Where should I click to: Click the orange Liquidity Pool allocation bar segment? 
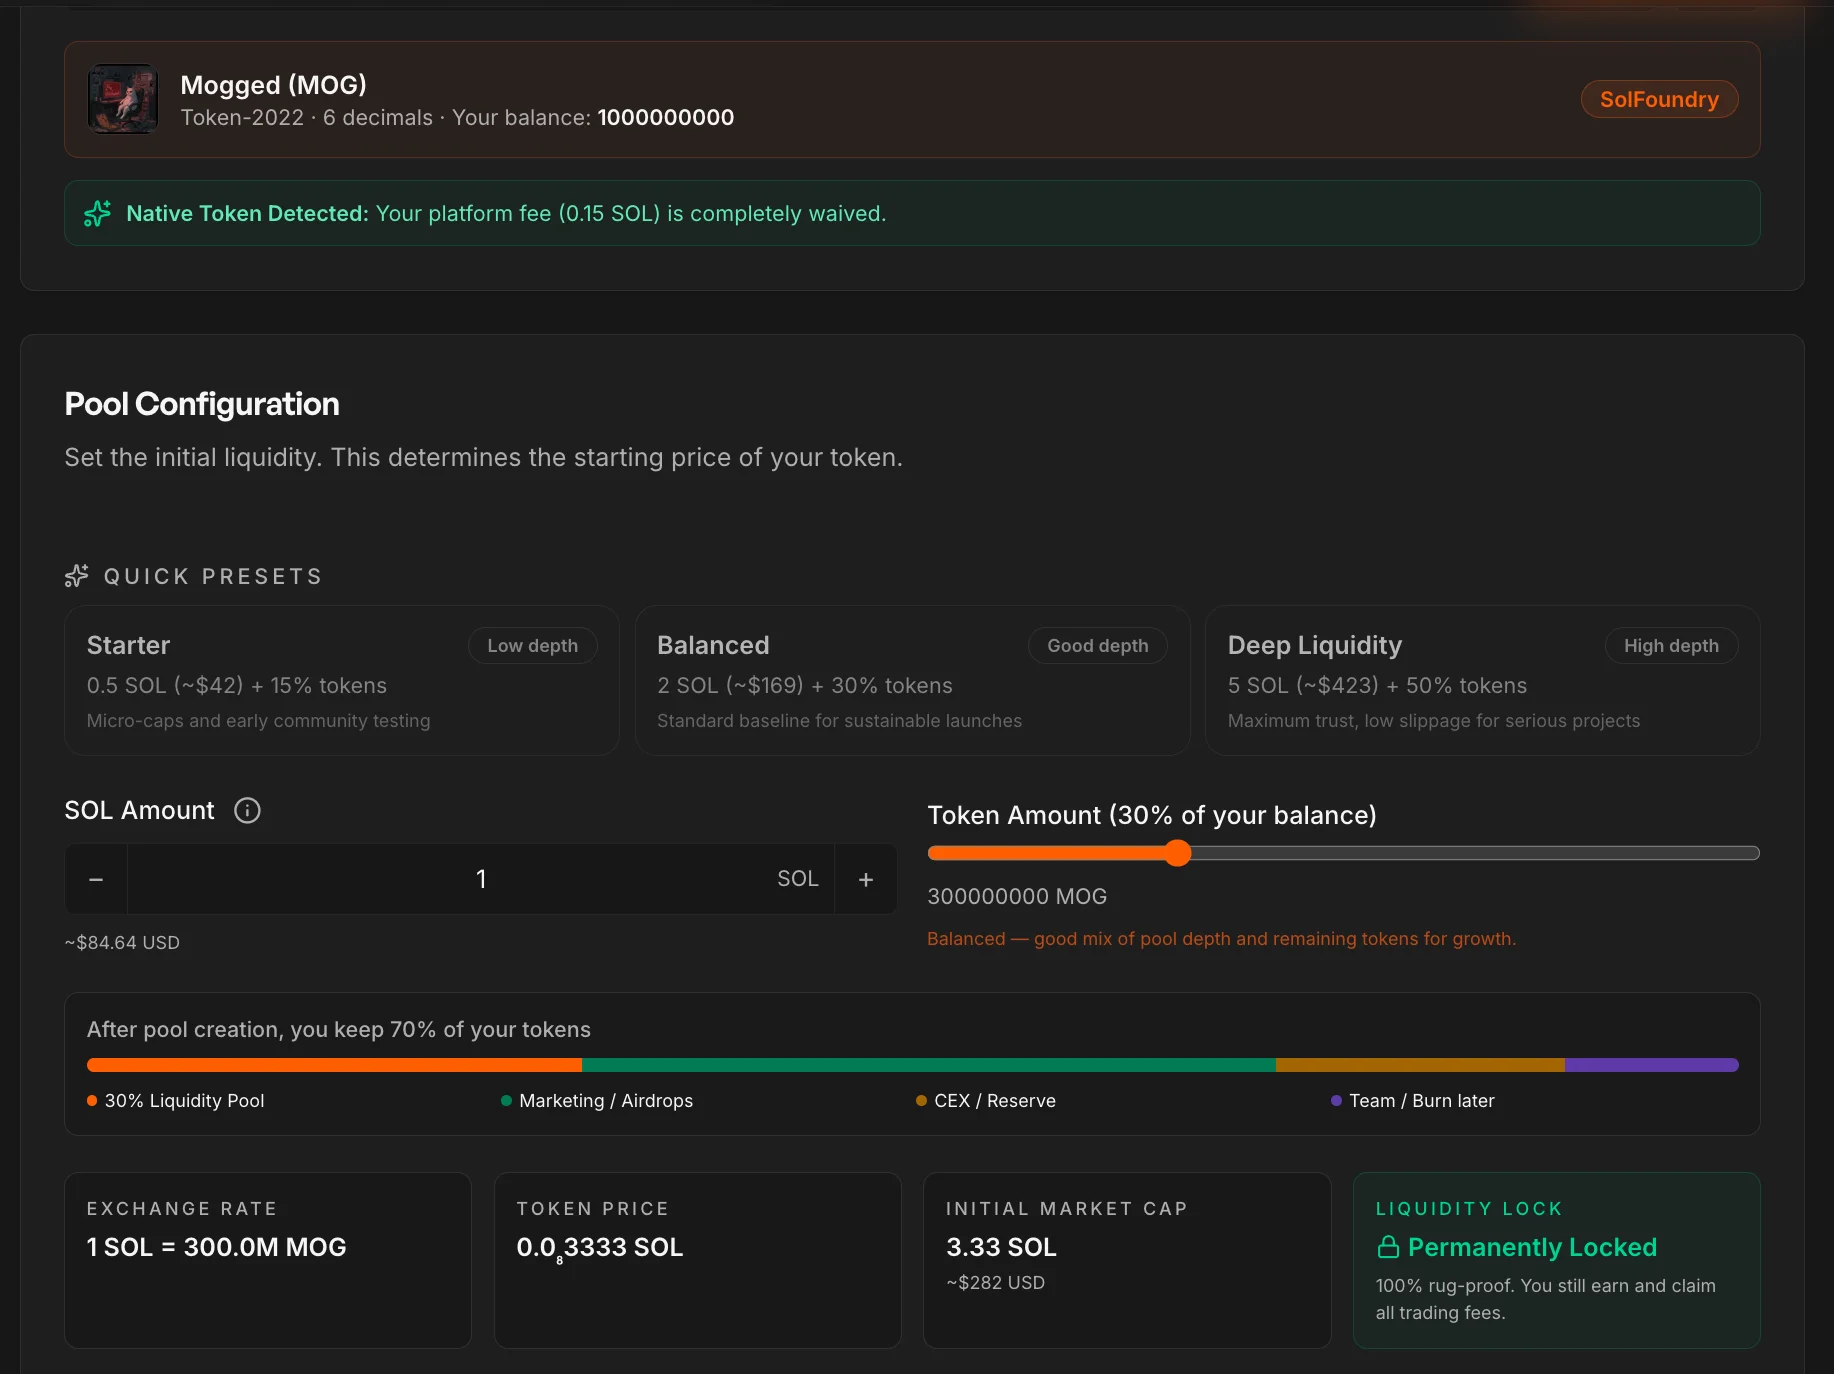pyautogui.click(x=334, y=1065)
